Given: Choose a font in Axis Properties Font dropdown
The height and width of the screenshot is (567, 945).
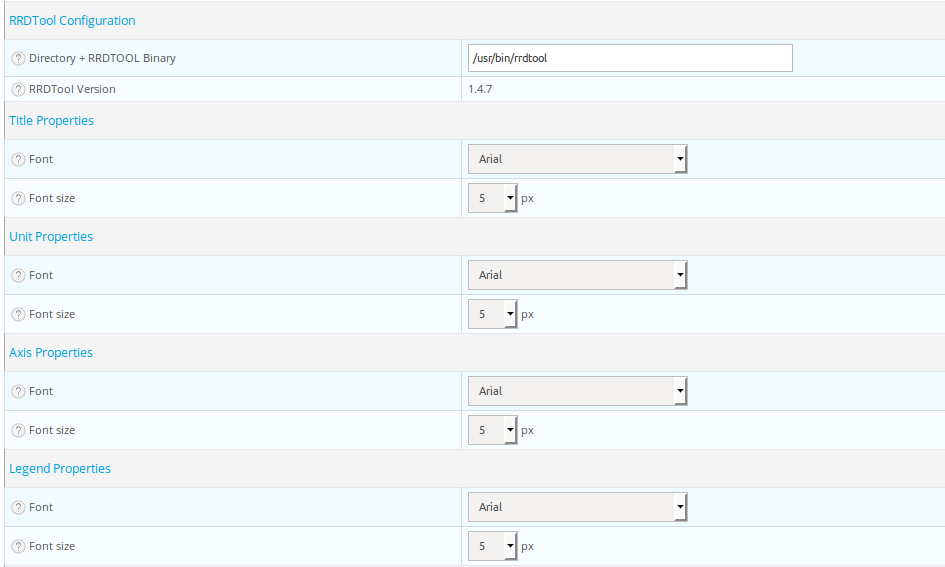Looking at the screenshot, I should [x=577, y=391].
